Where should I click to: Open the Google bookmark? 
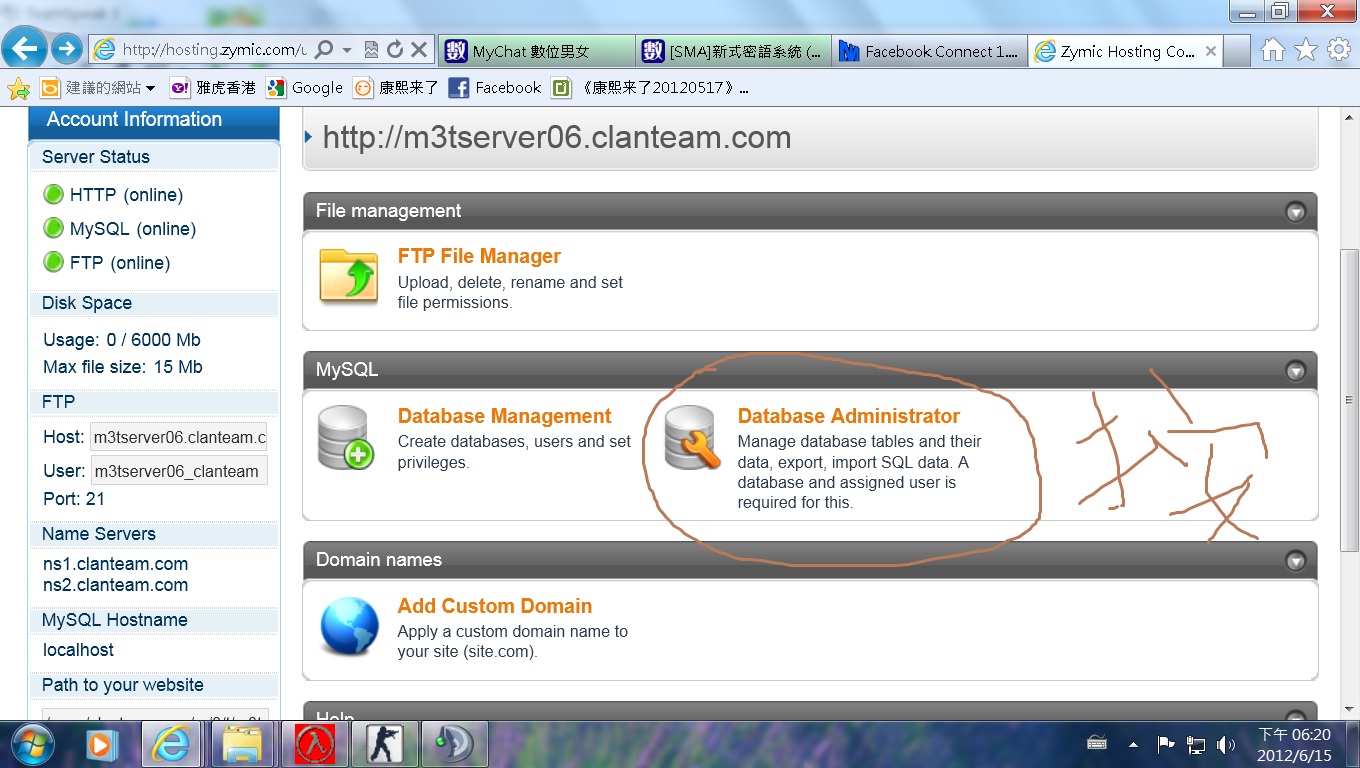pos(305,88)
